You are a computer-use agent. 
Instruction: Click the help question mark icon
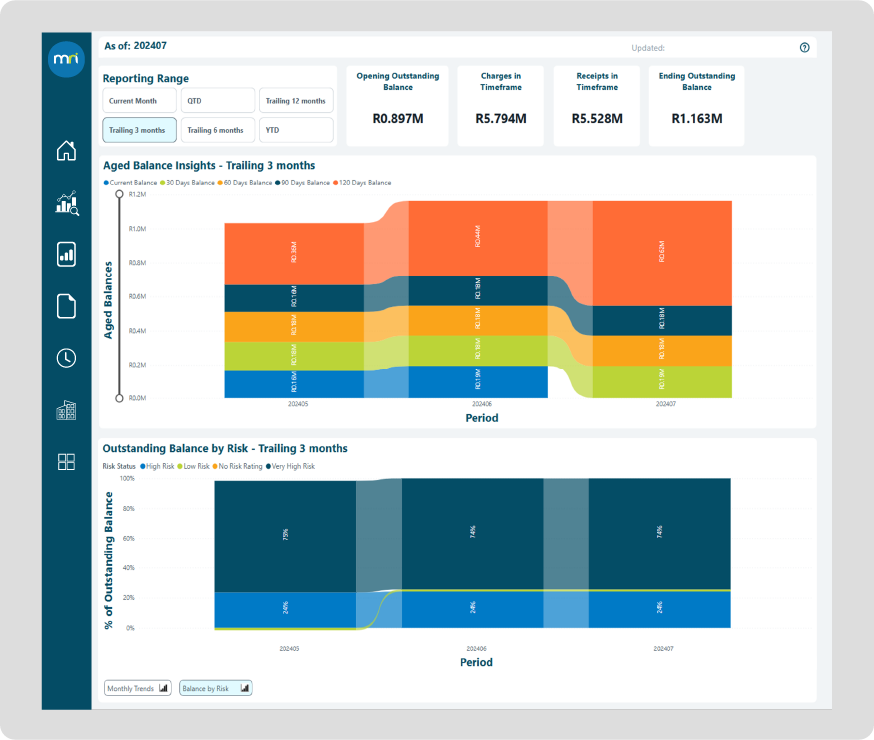pyautogui.click(x=804, y=48)
